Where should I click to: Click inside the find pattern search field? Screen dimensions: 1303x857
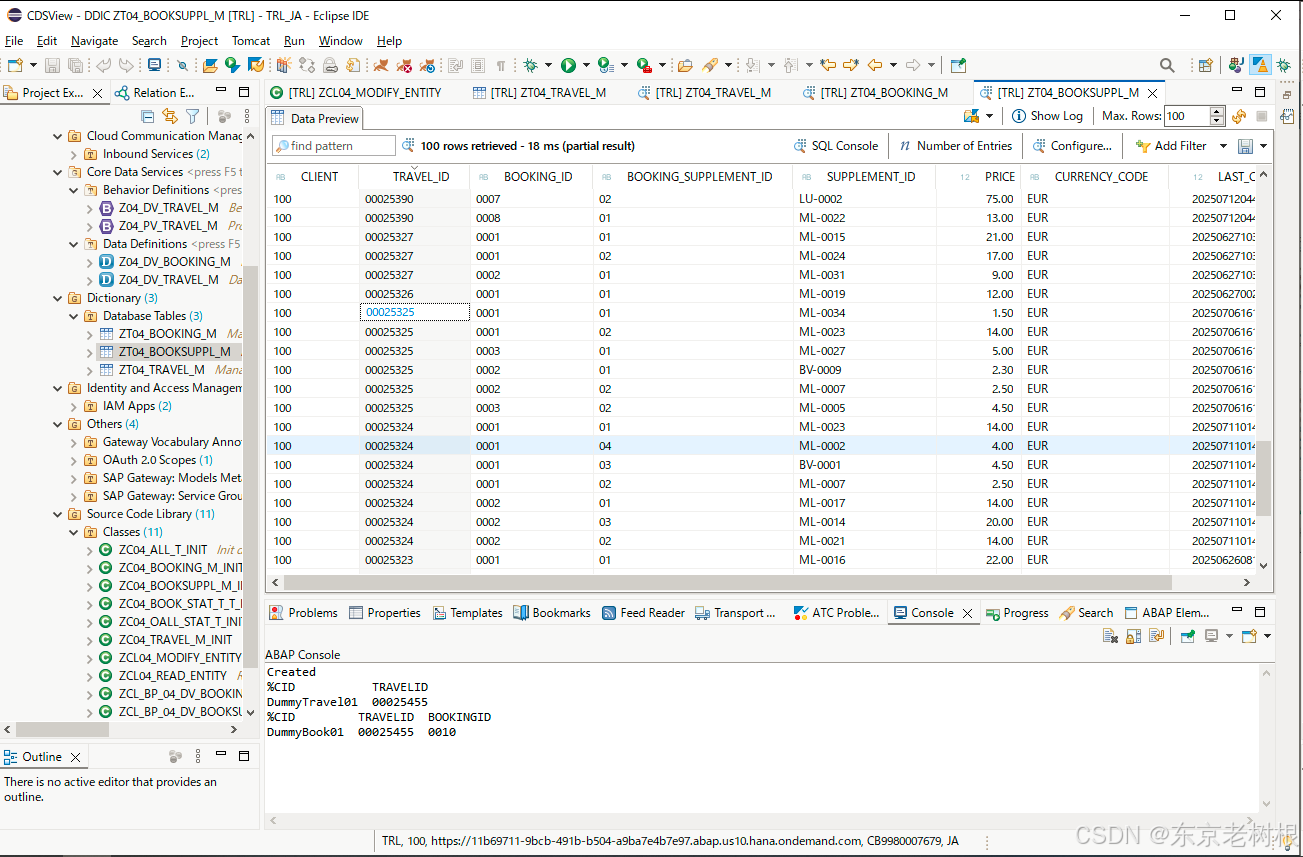click(x=333, y=145)
